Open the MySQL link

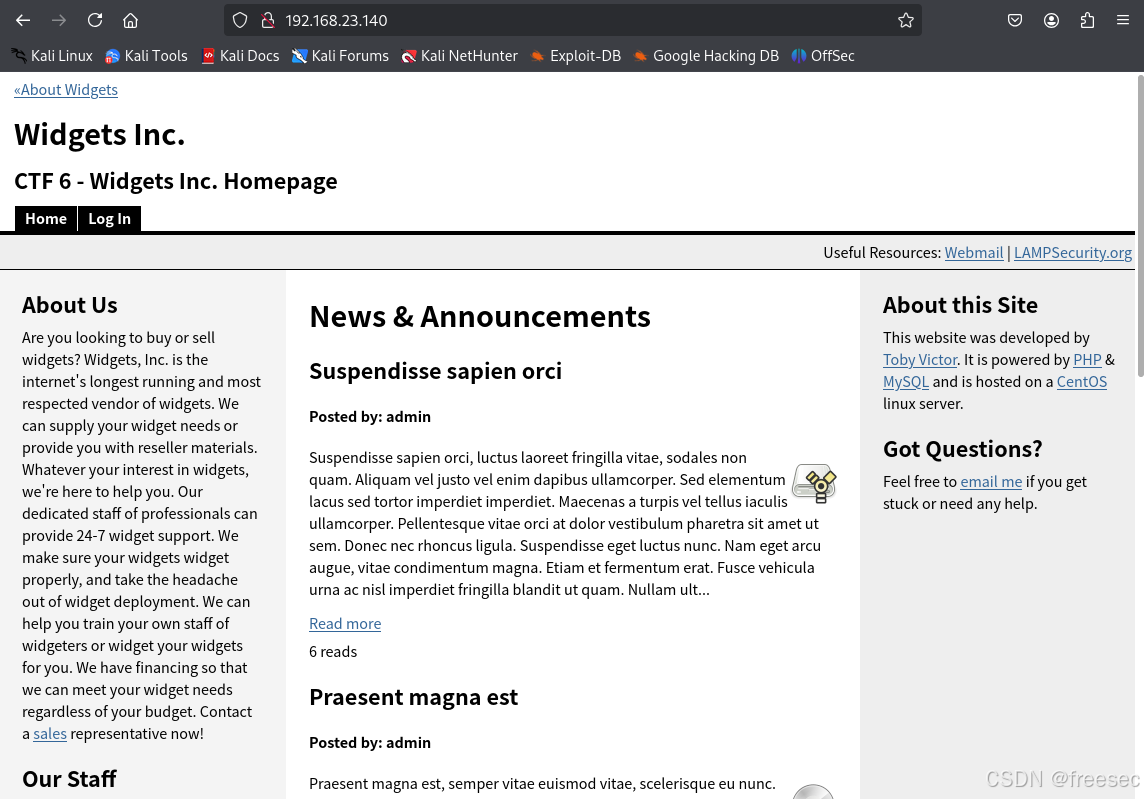pyautogui.click(x=905, y=382)
